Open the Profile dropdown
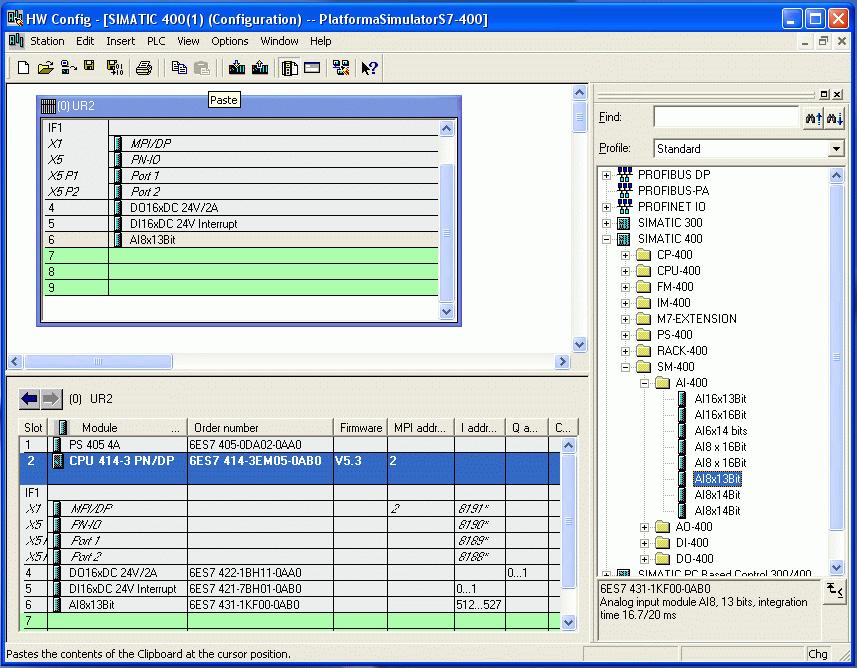This screenshot has width=857, height=668. [836, 149]
